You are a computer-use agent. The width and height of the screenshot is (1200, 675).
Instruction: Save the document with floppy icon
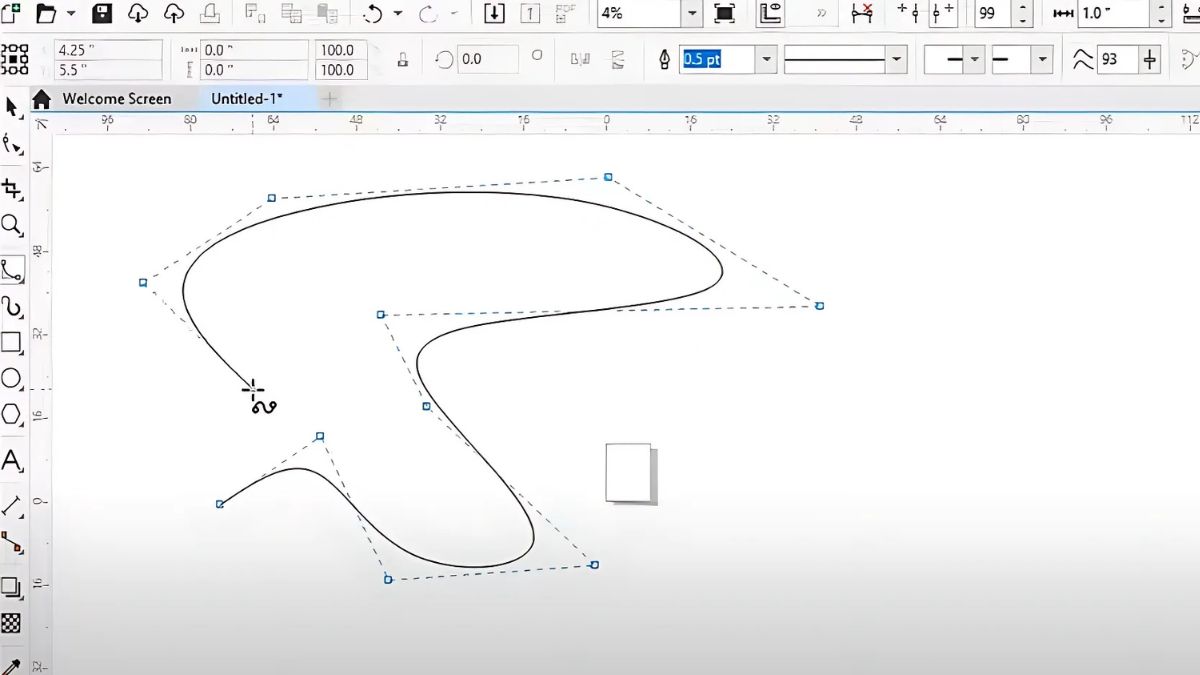click(102, 13)
